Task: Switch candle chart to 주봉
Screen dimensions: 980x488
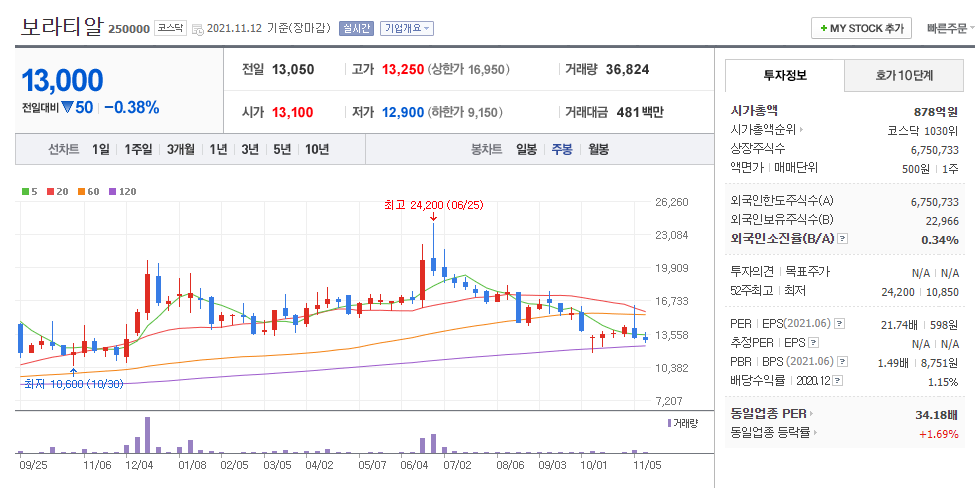Action: [561, 149]
